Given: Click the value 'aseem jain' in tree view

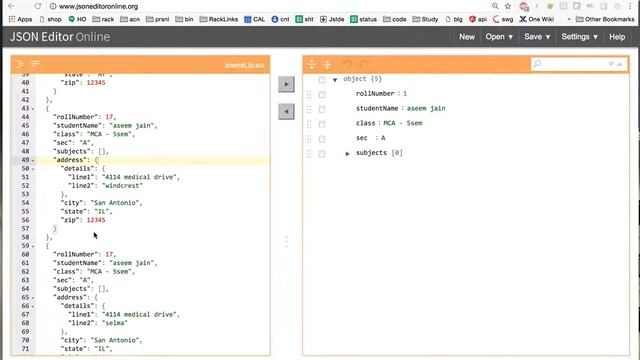Looking at the screenshot, I should tap(426, 108).
